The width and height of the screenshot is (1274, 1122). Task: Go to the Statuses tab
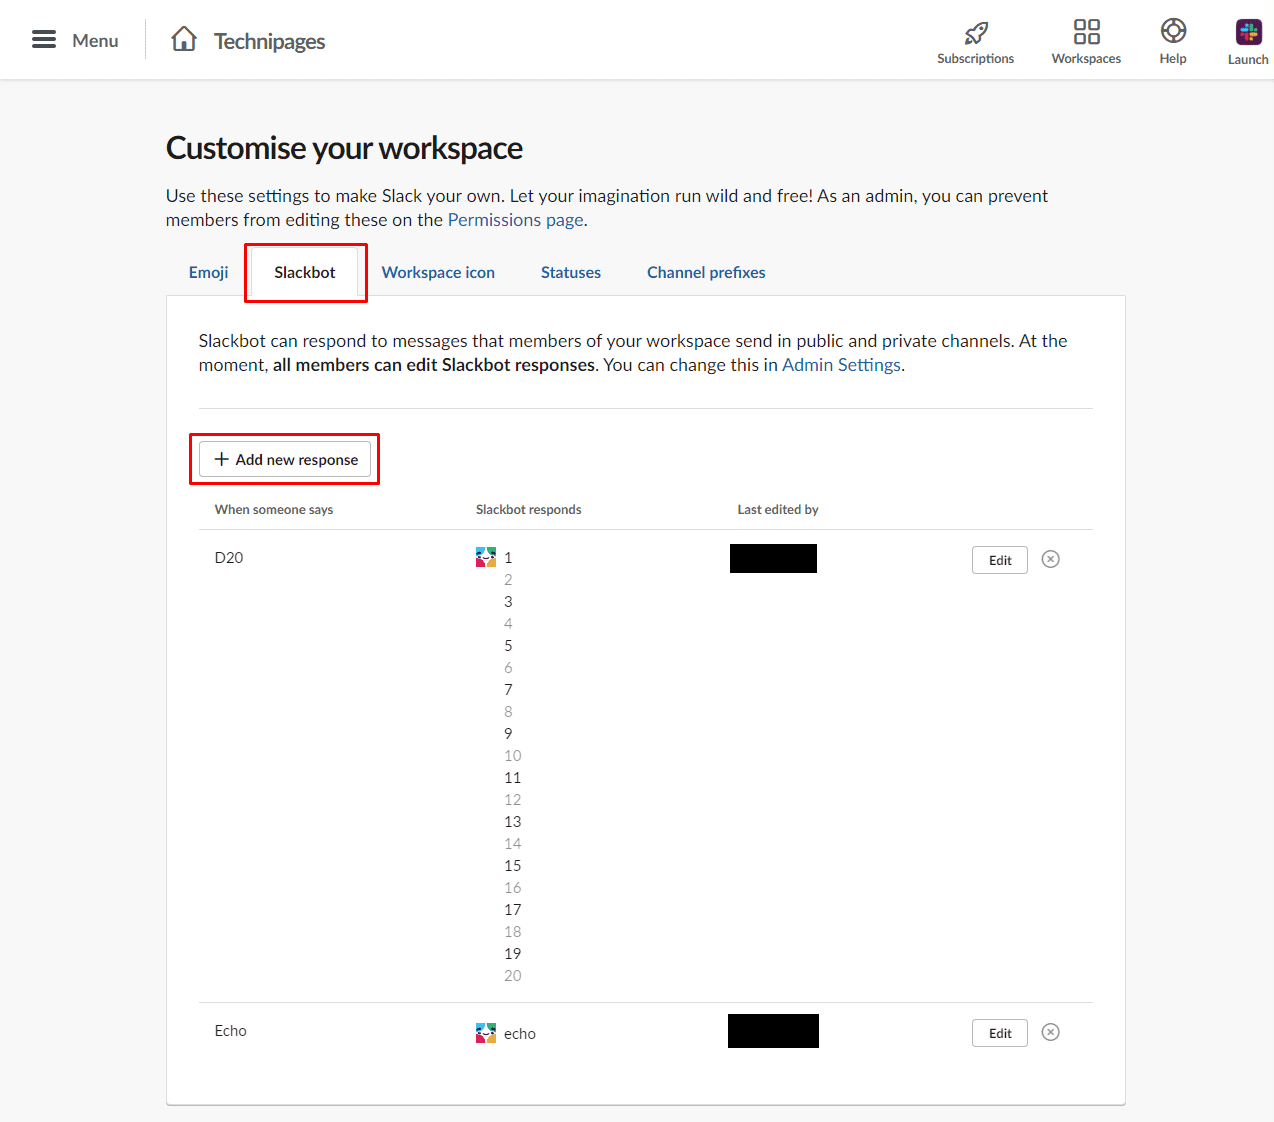[x=571, y=272]
